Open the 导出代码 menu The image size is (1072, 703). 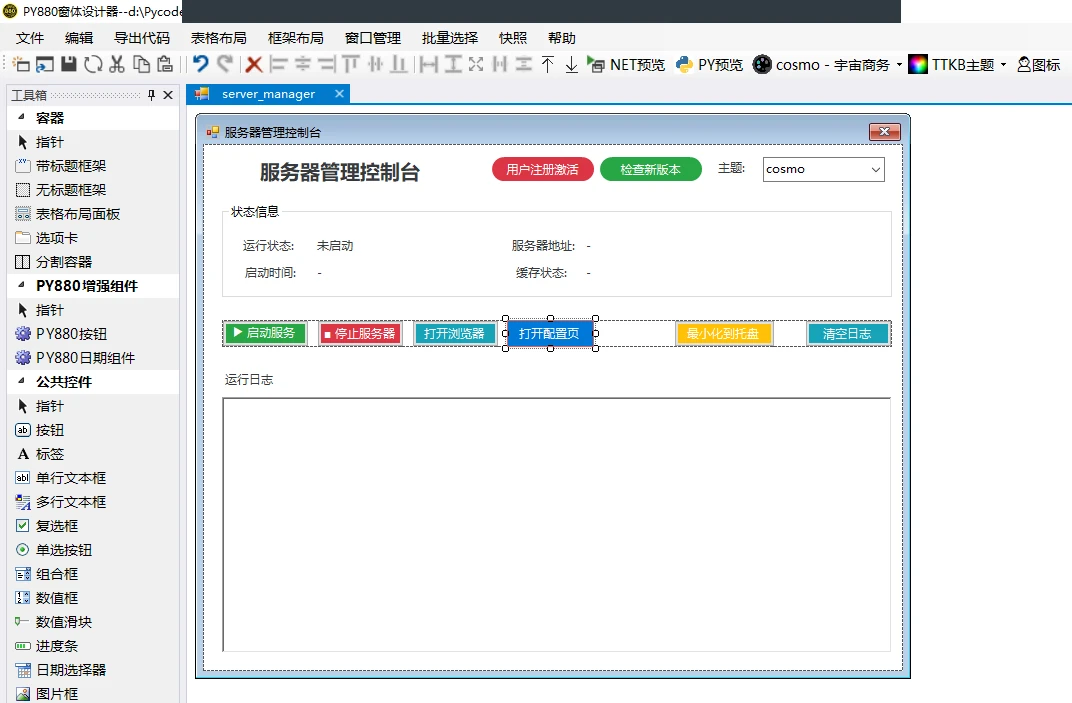(142, 38)
